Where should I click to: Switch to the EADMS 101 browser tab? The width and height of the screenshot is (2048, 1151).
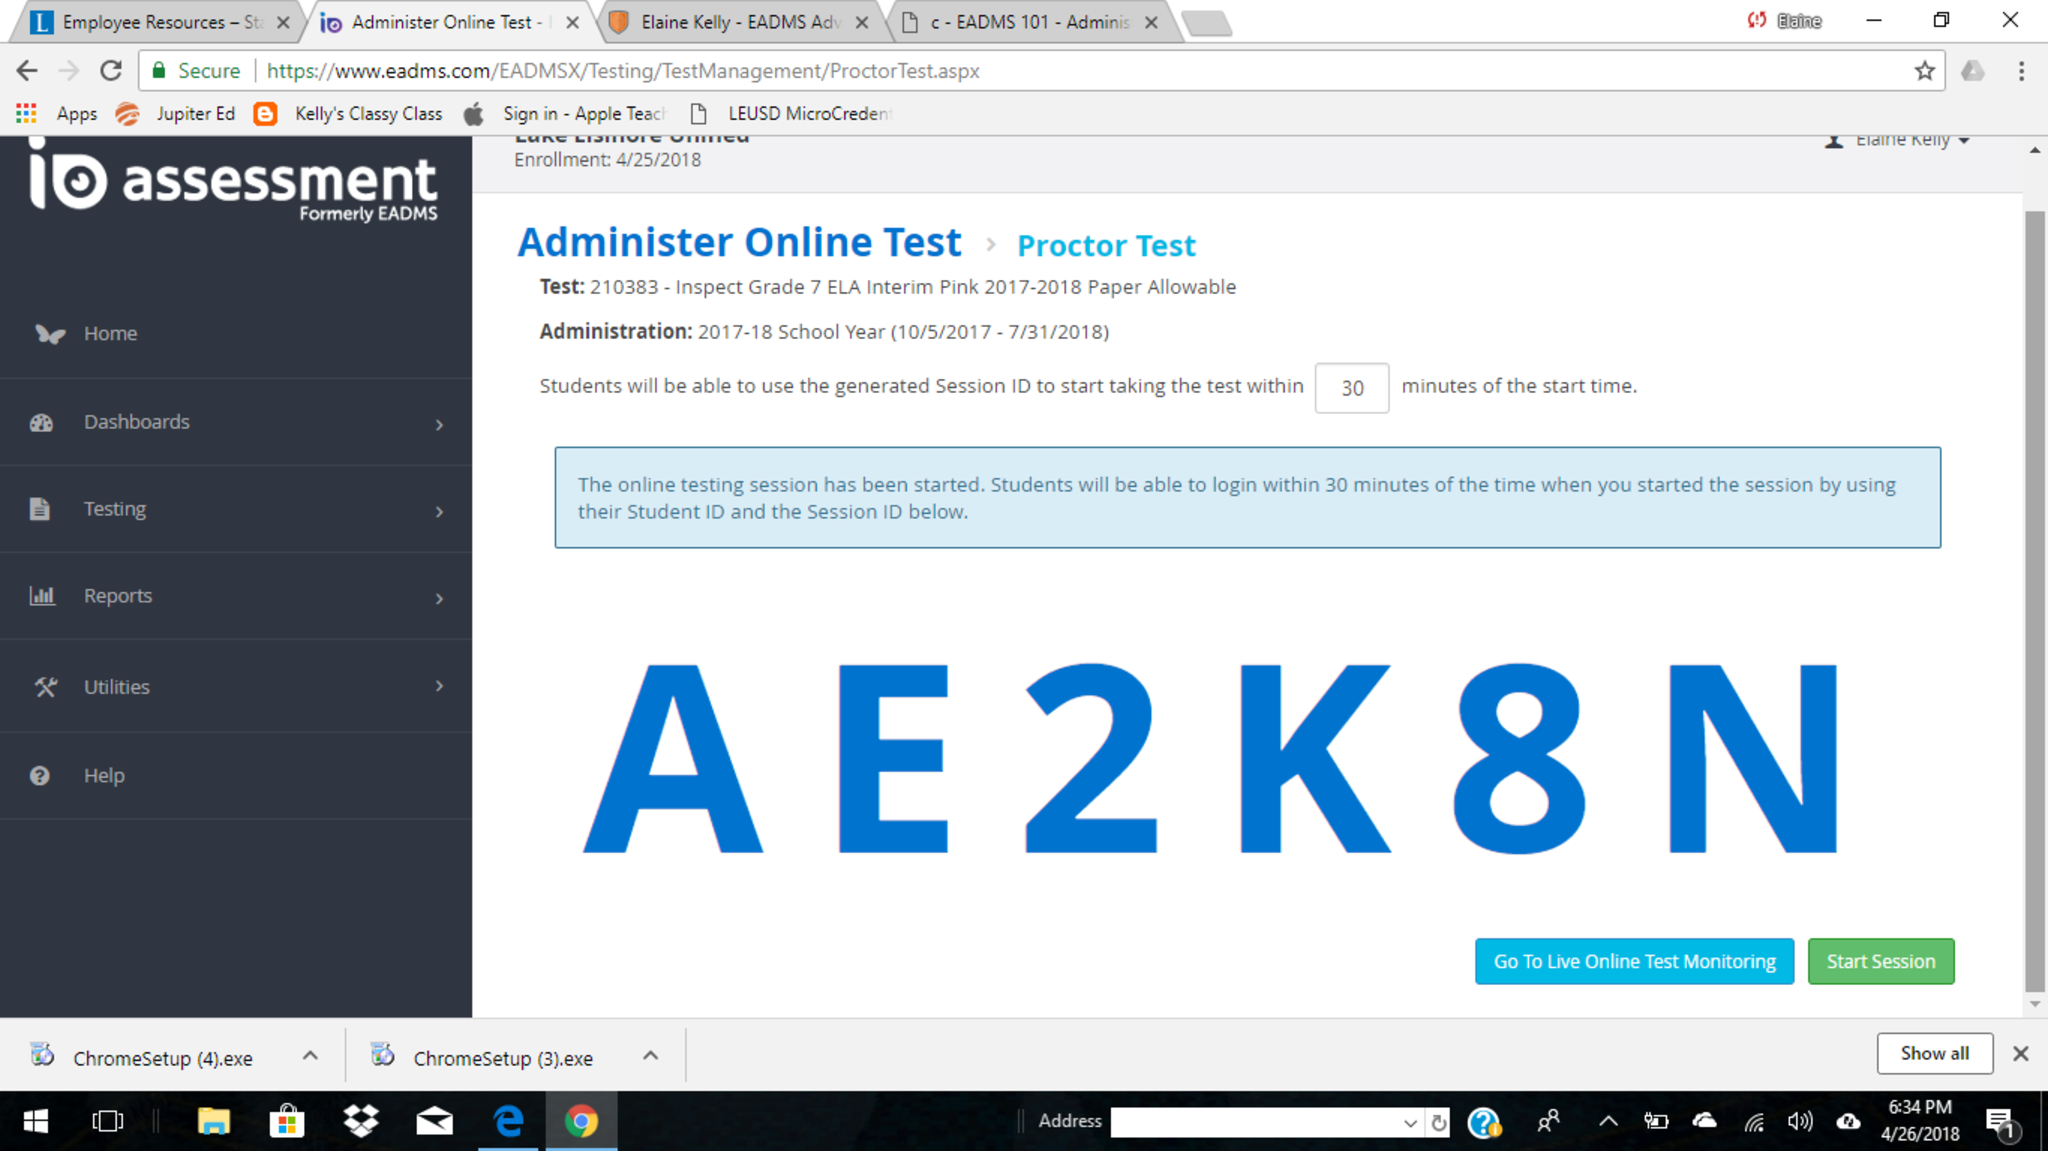(1030, 22)
